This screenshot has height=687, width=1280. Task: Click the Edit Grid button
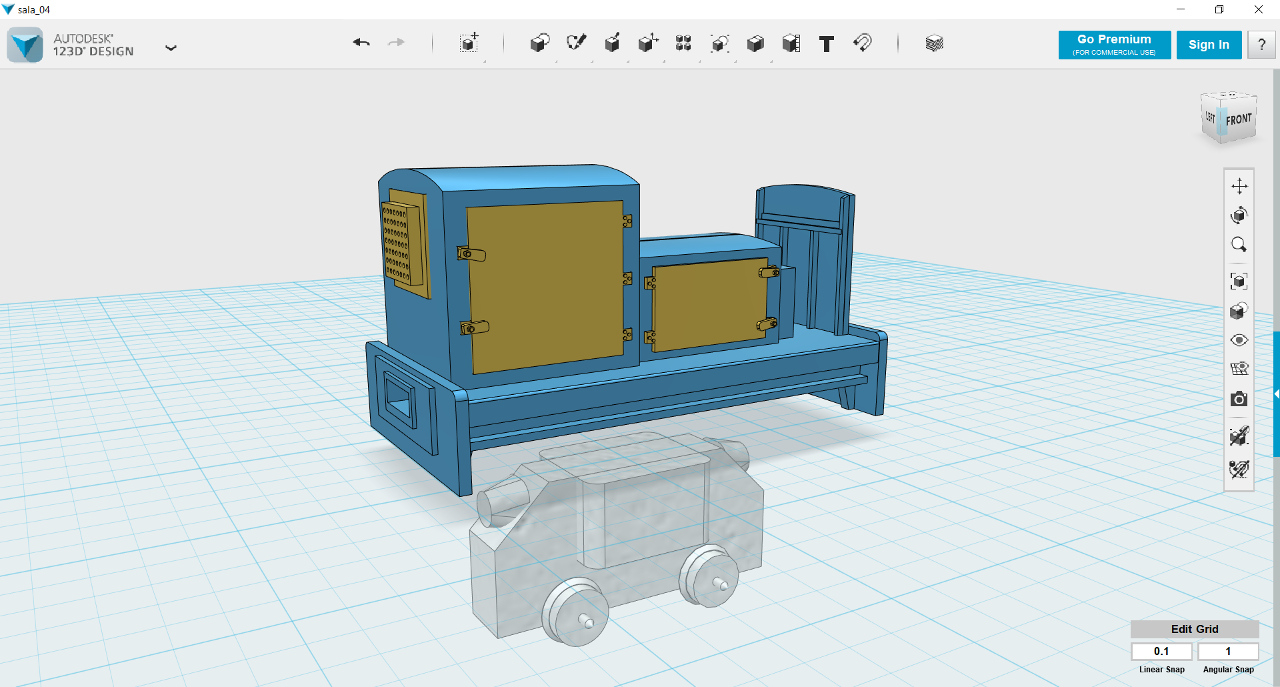click(x=1195, y=629)
